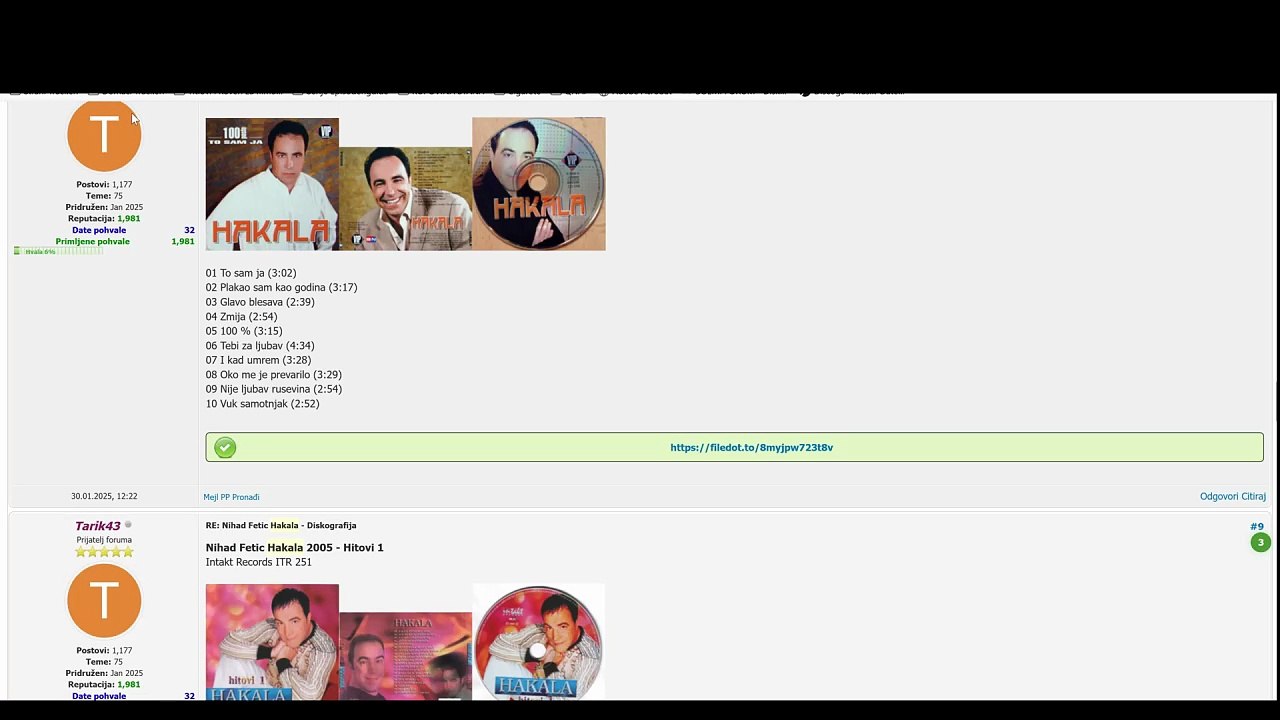The image size is (1280, 720).
Task: Click the heading Nihad Fetic Hakala 2005 - Hitovi 1
Action: pyautogui.click(x=295, y=547)
